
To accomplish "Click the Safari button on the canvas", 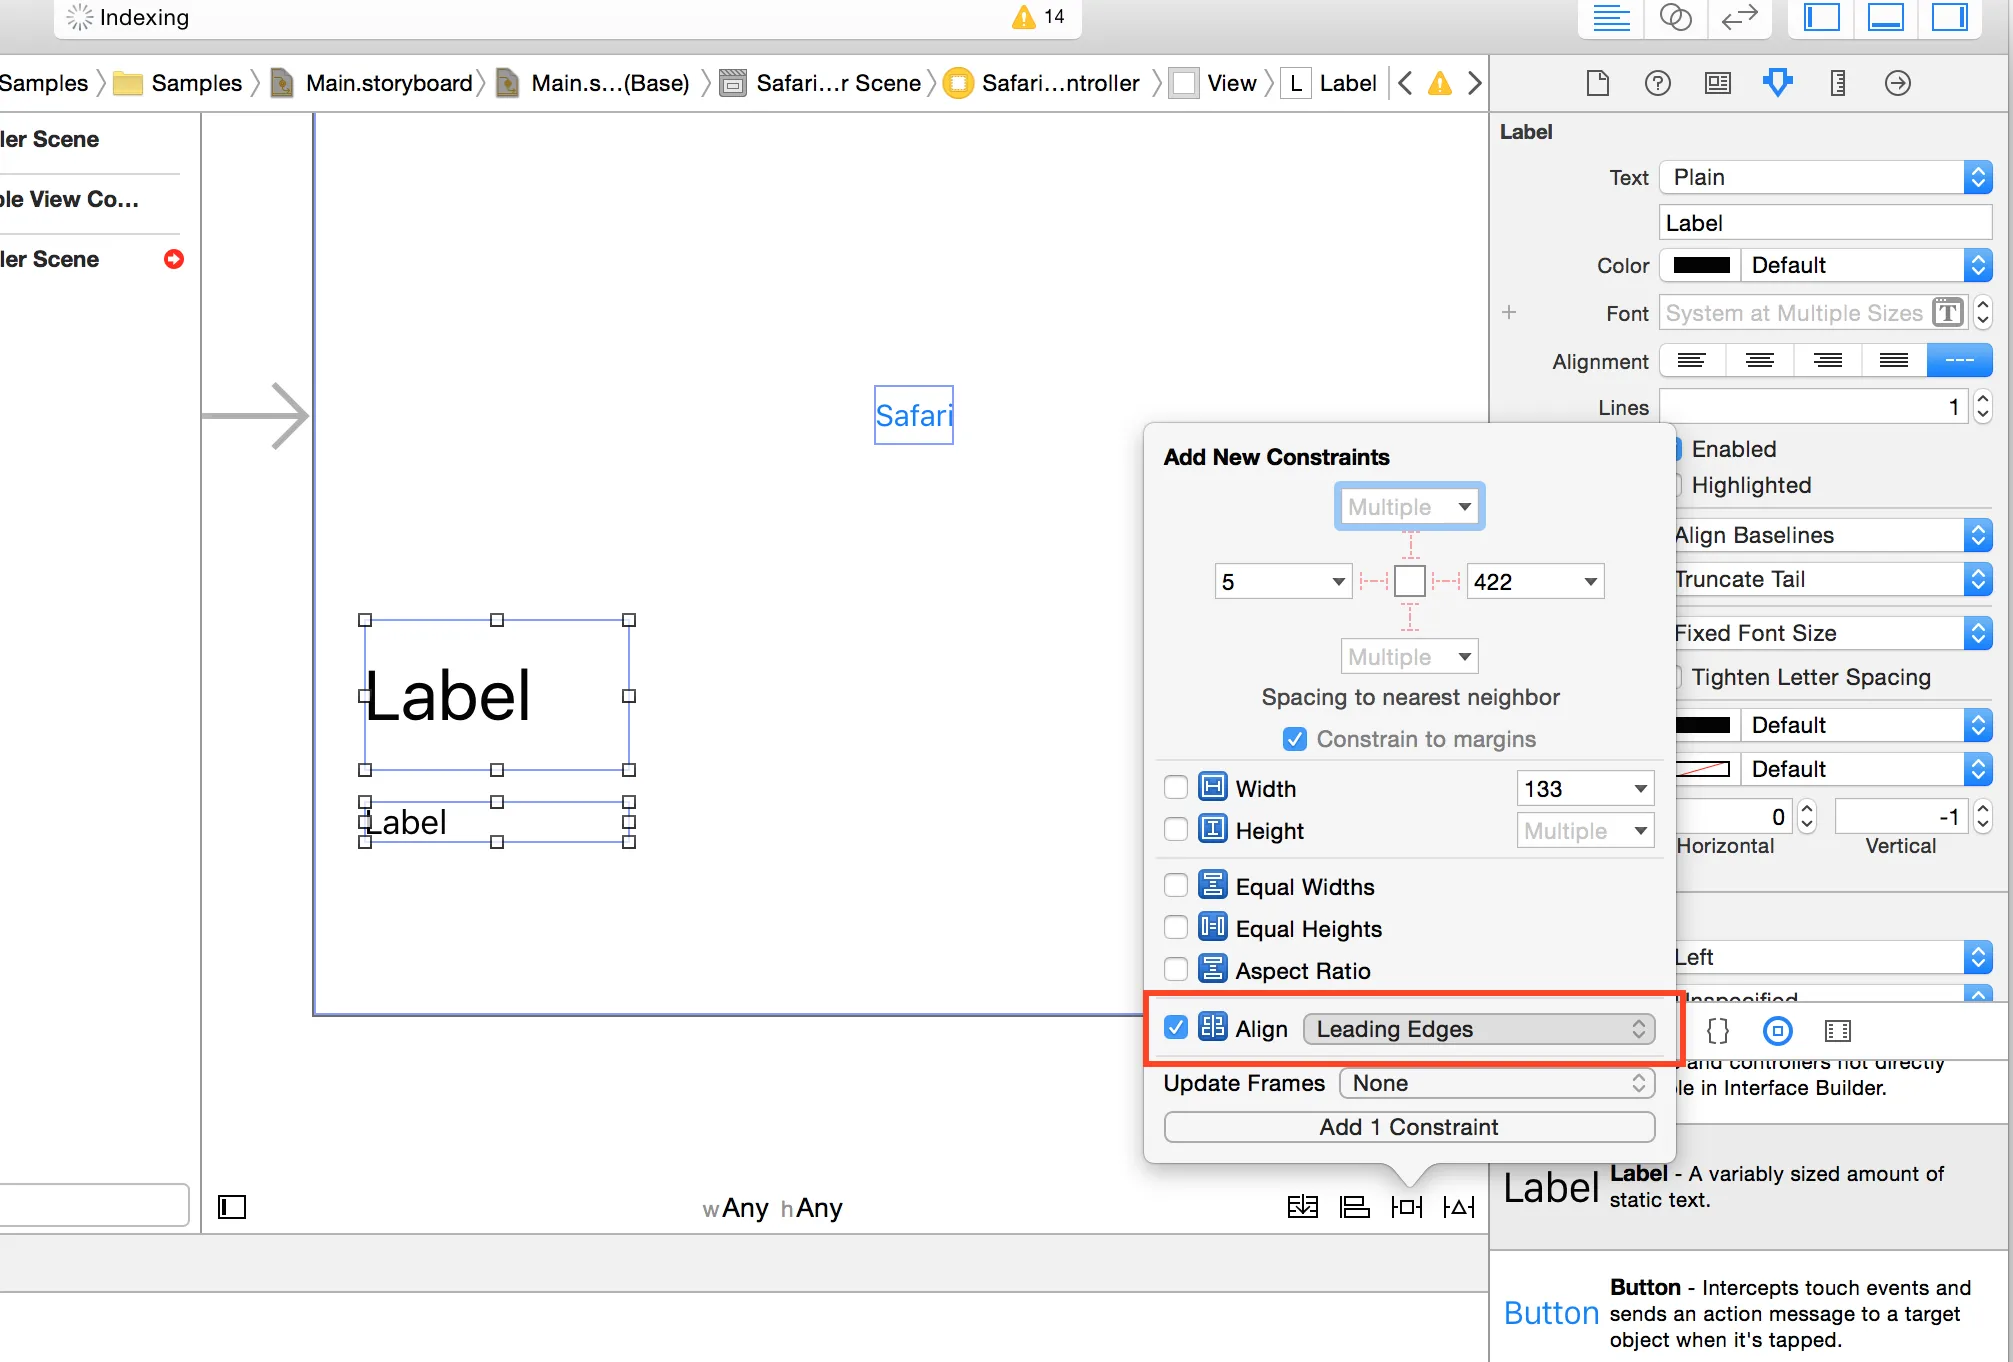I will [913, 415].
